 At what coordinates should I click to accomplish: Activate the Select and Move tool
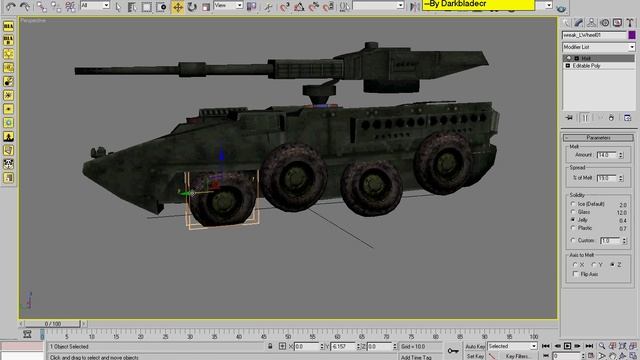[x=178, y=6]
